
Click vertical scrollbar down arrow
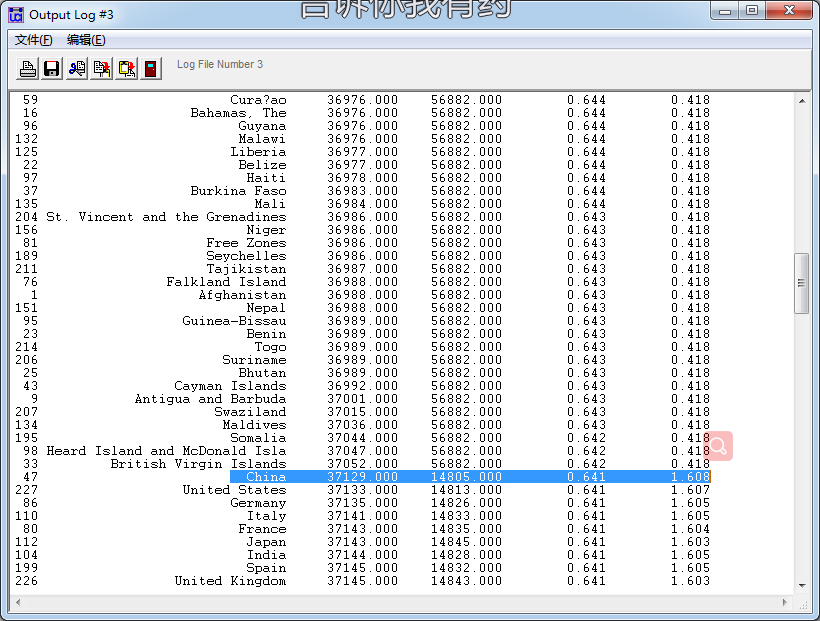[801, 585]
